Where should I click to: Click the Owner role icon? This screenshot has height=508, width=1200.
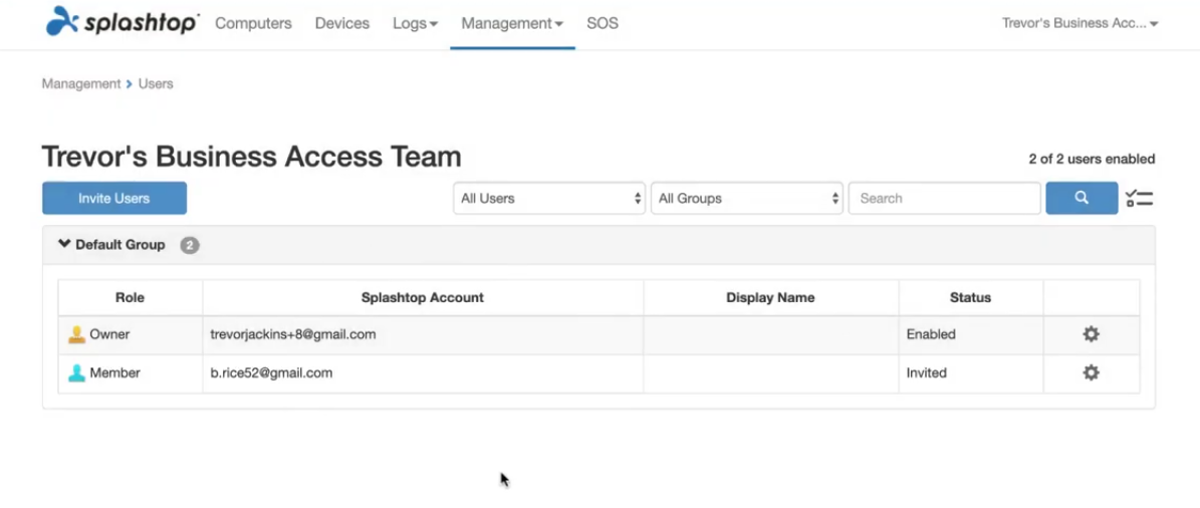pyautogui.click(x=77, y=334)
